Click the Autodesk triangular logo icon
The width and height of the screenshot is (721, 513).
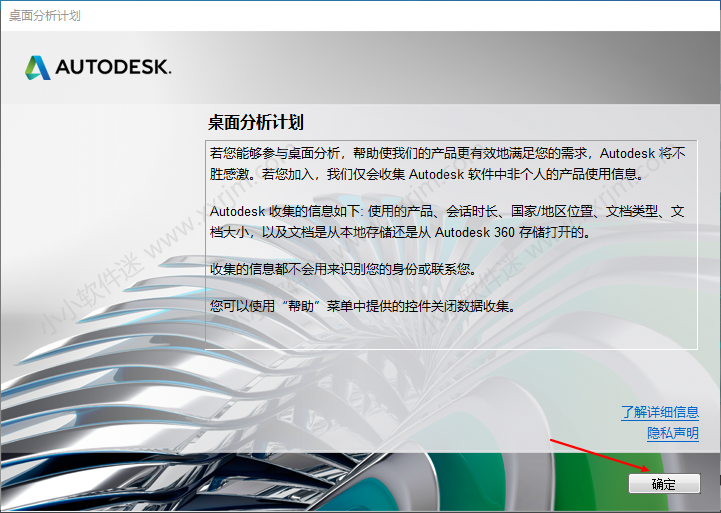click(37, 67)
